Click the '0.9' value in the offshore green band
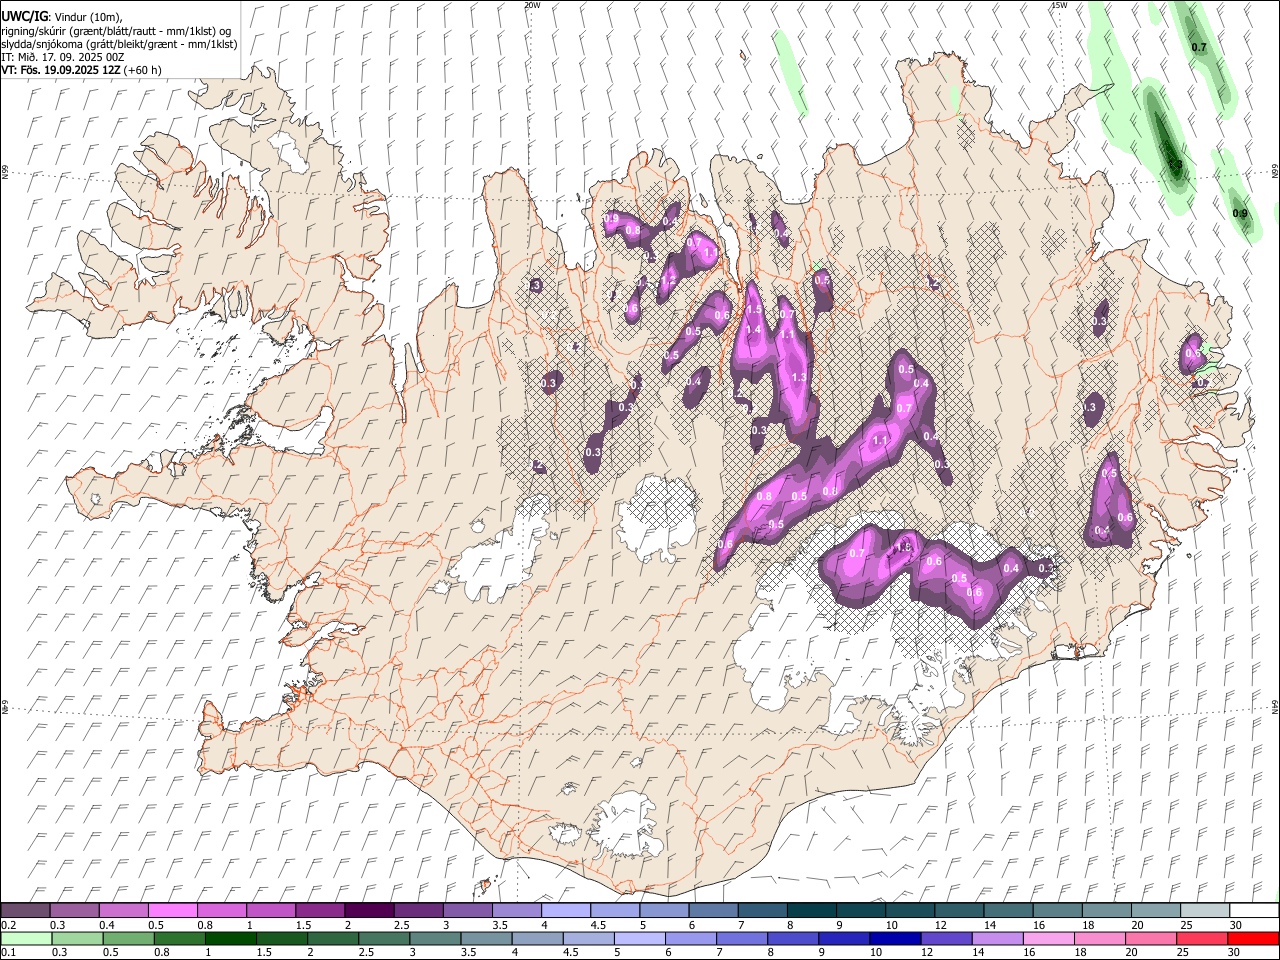 tap(1240, 213)
